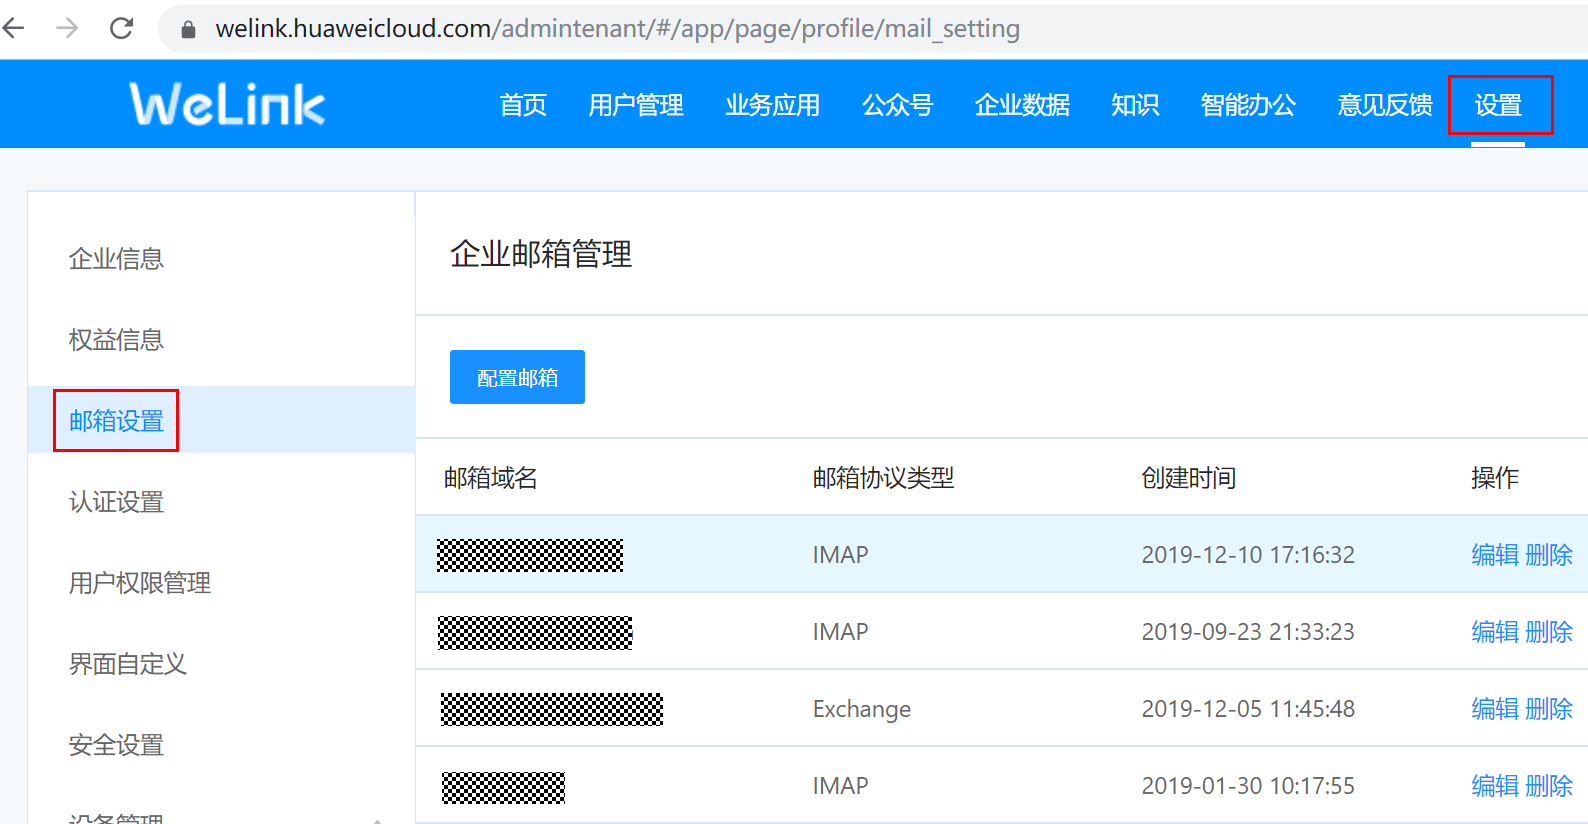This screenshot has width=1588, height=824.
Task: Select 认证设置 in the left sidebar
Action: click(116, 502)
